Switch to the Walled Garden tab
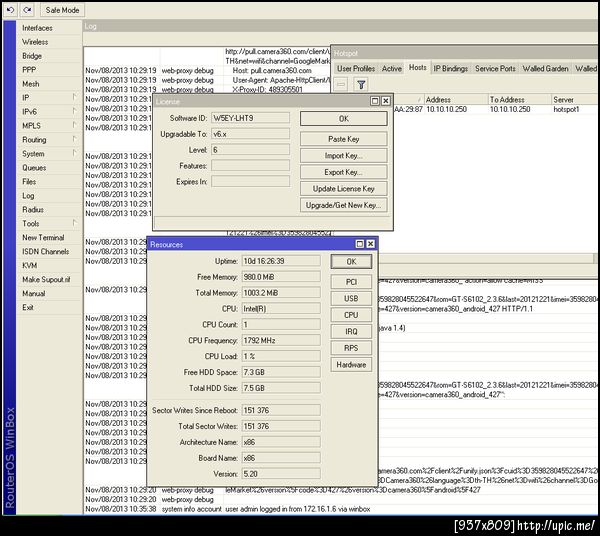Screen dimensions: 600x536 [545, 68]
